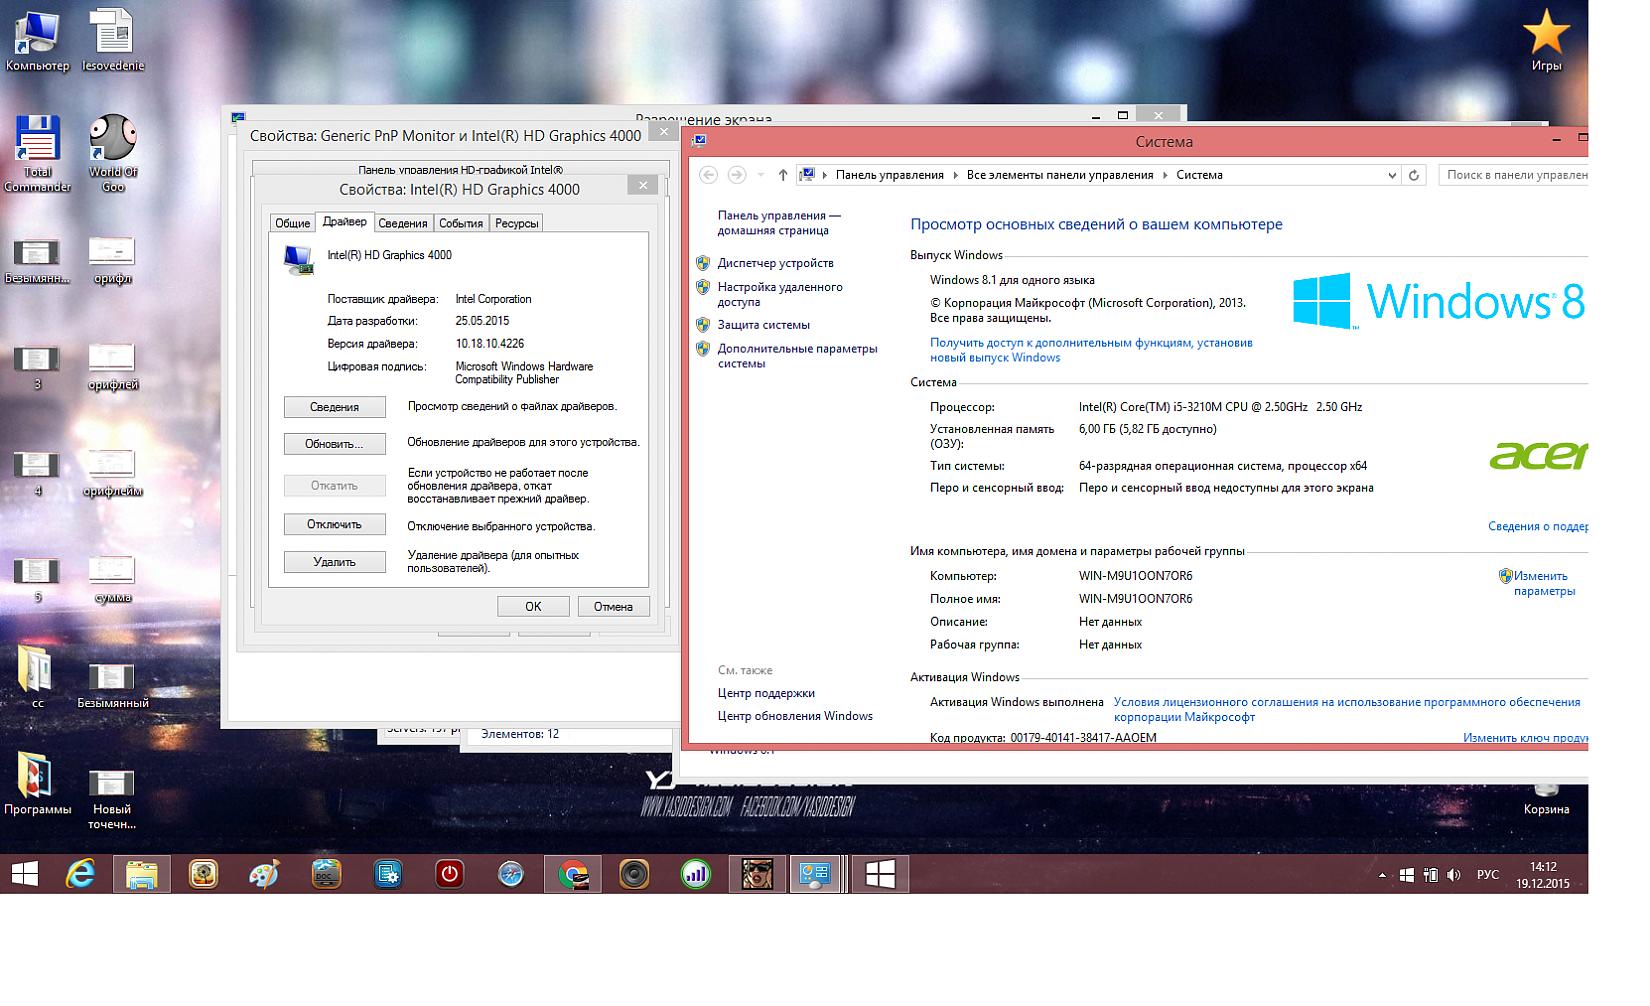Switch to the Сведения tab

pos(402,223)
